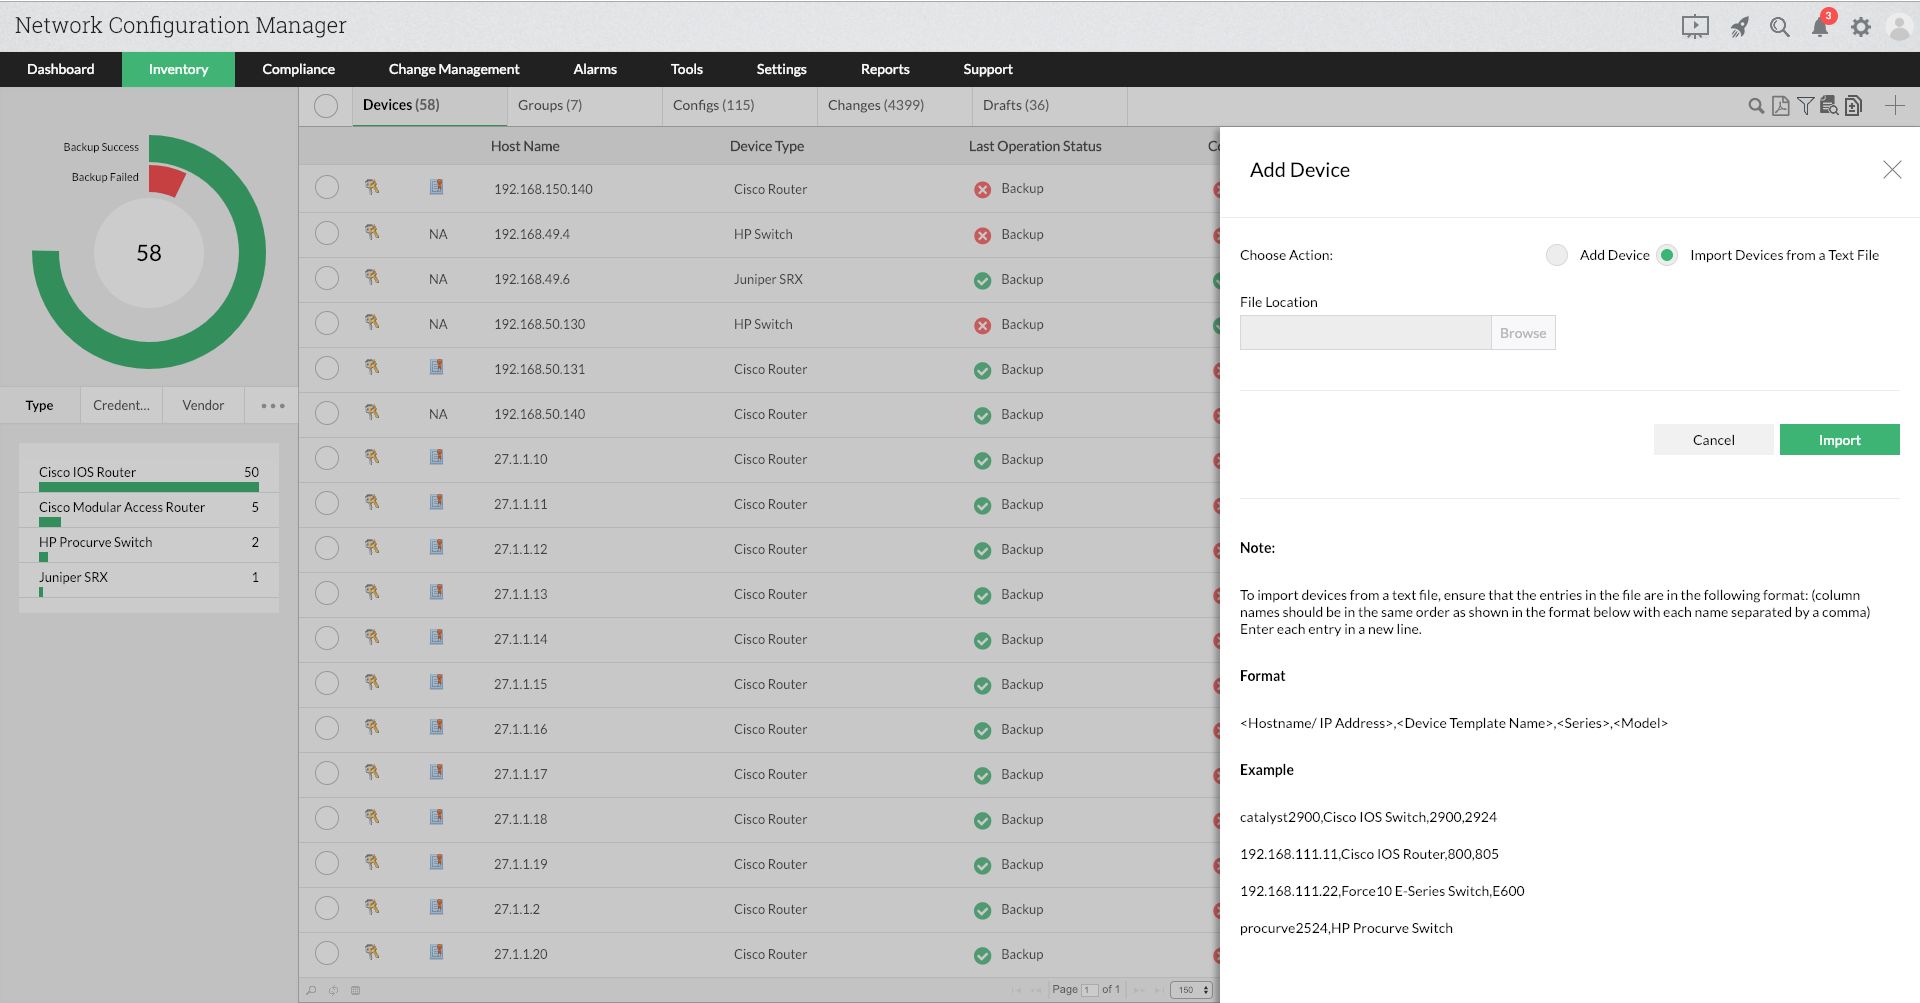Click the Cancel button

[1714, 440]
